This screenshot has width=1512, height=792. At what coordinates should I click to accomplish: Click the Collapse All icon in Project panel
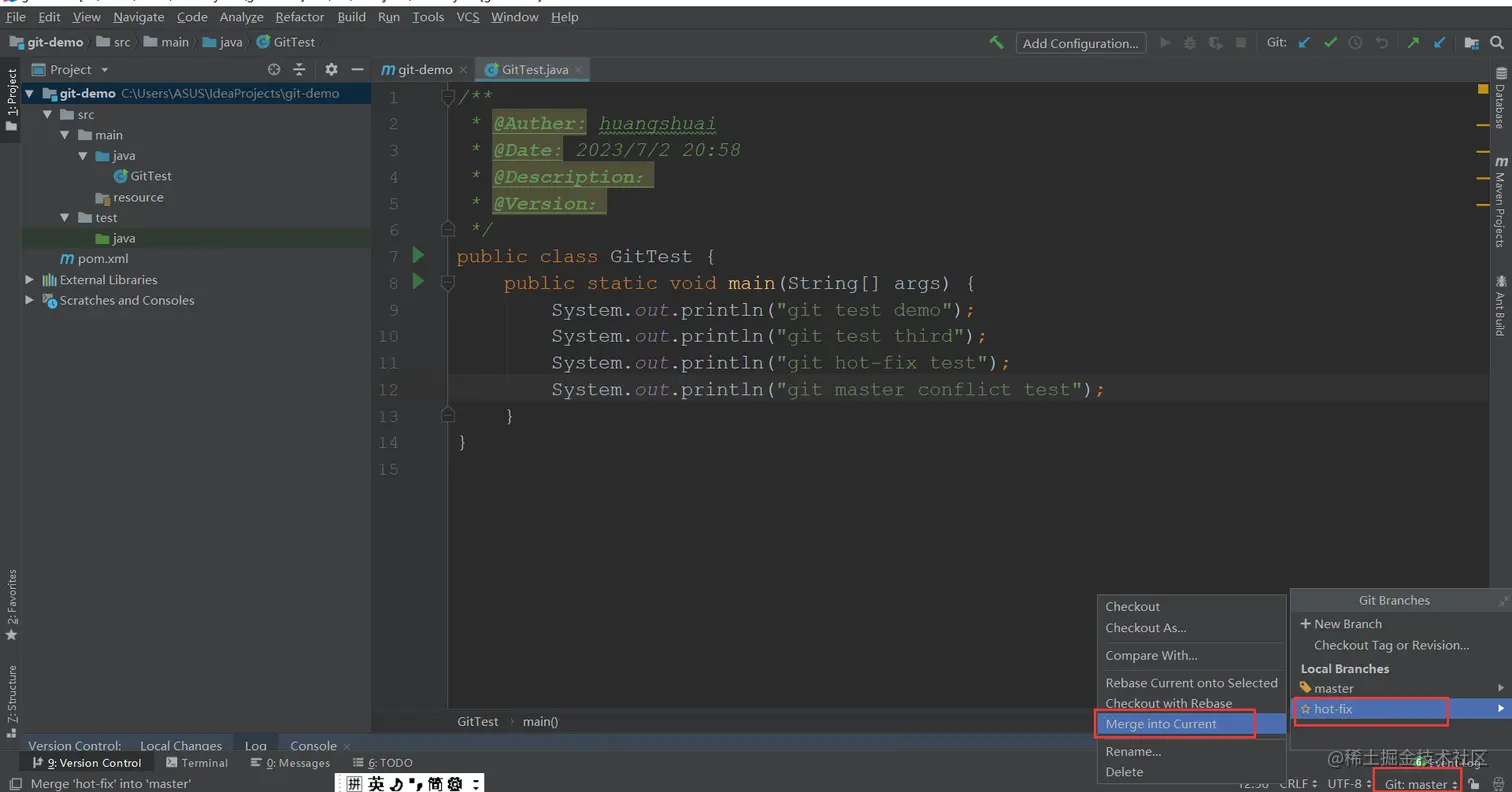[x=299, y=70]
